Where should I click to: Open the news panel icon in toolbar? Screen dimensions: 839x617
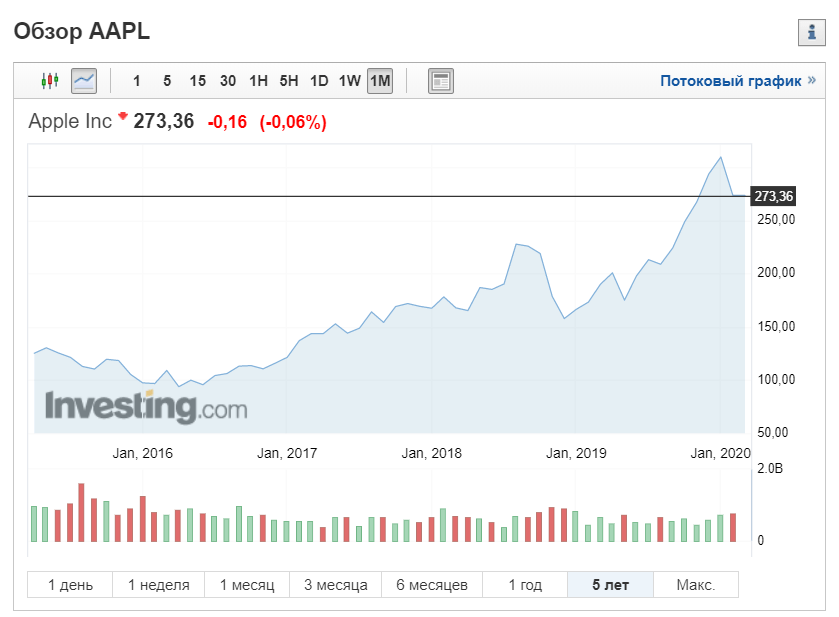[x=441, y=81]
